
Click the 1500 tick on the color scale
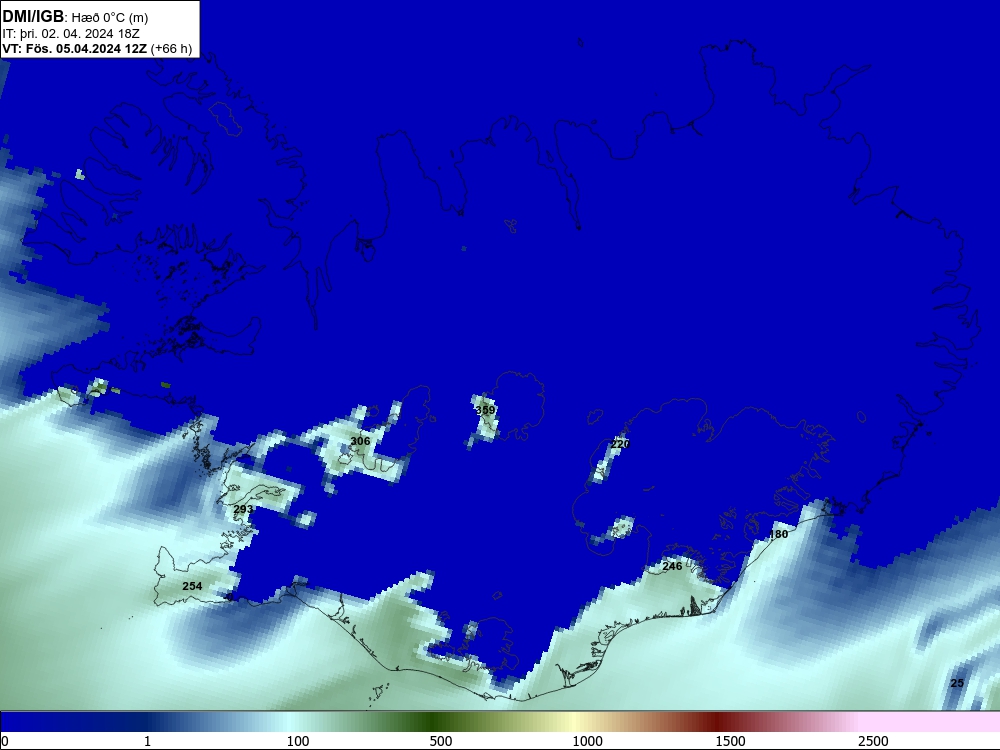click(730, 741)
